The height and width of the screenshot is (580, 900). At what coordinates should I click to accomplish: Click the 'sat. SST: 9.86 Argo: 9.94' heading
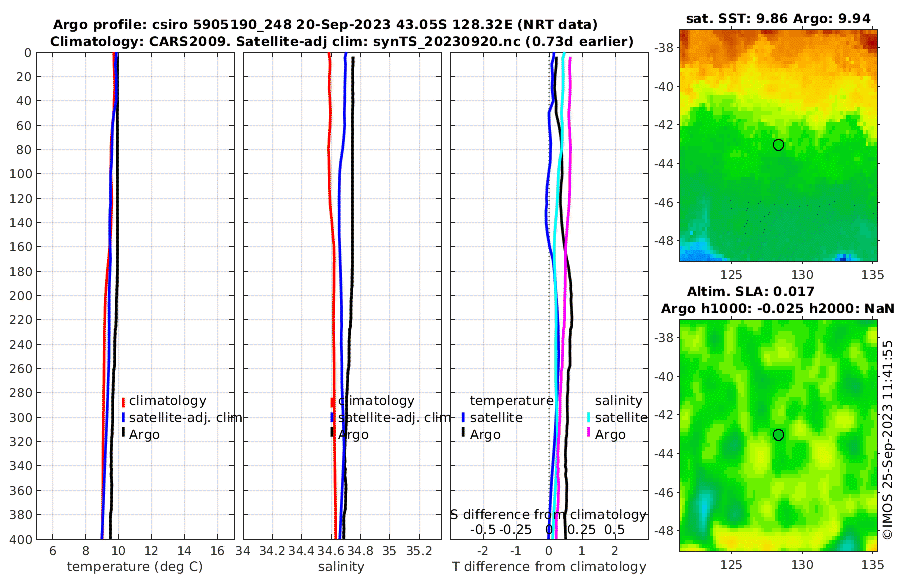778,18
